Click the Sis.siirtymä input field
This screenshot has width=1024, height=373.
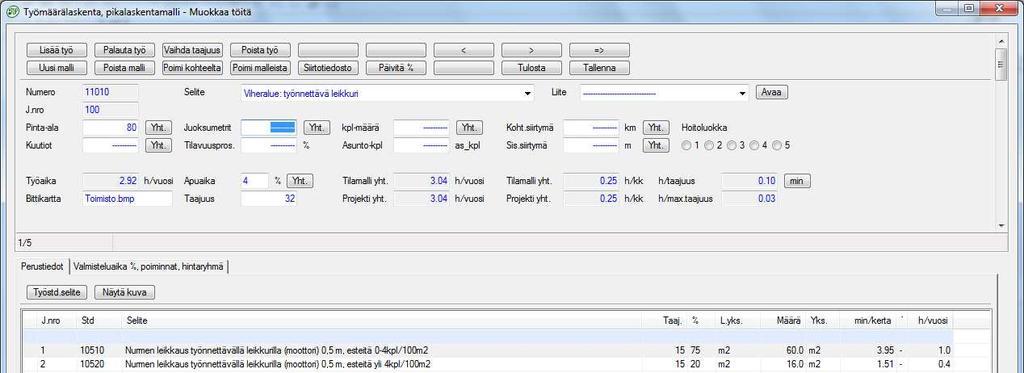(x=591, y=146)
